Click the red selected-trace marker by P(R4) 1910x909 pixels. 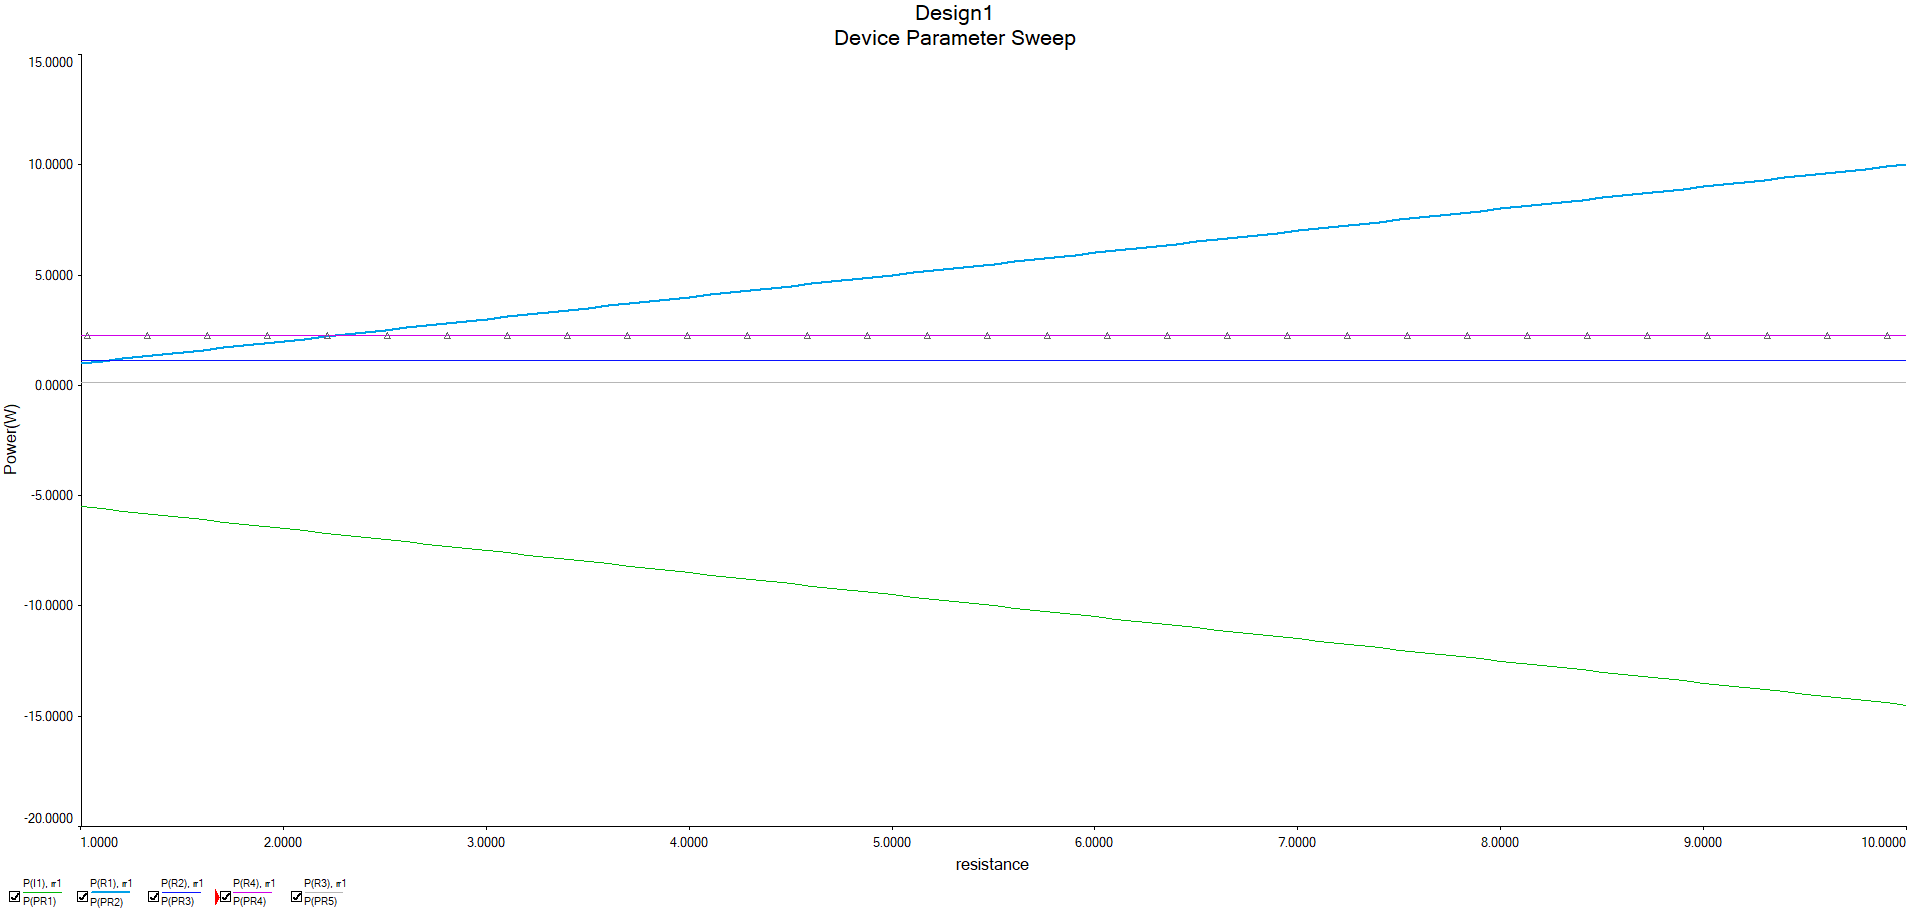point(217,897)
